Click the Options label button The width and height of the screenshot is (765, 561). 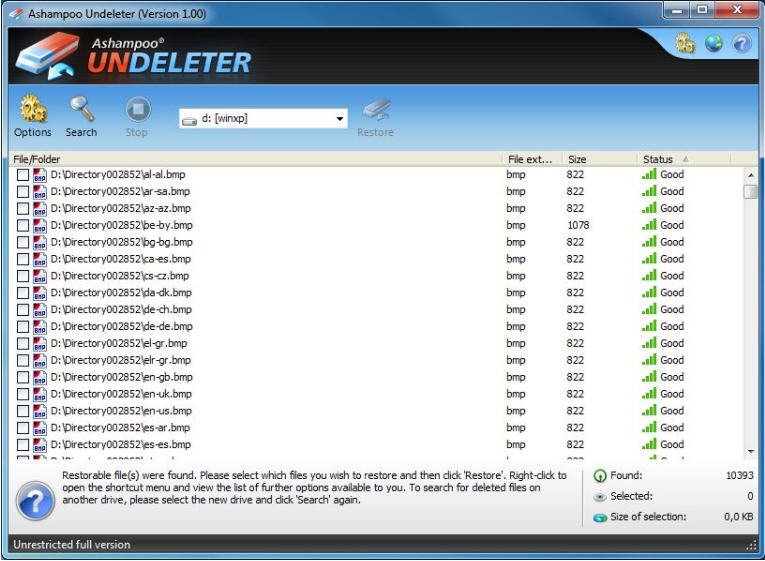(x=33, y=132)
